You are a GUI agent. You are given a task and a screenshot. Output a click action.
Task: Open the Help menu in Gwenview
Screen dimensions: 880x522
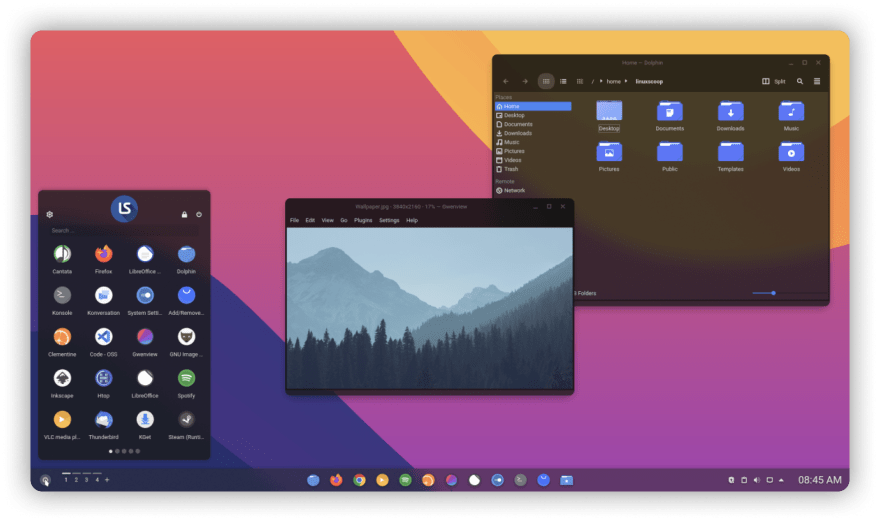[412, 220]
